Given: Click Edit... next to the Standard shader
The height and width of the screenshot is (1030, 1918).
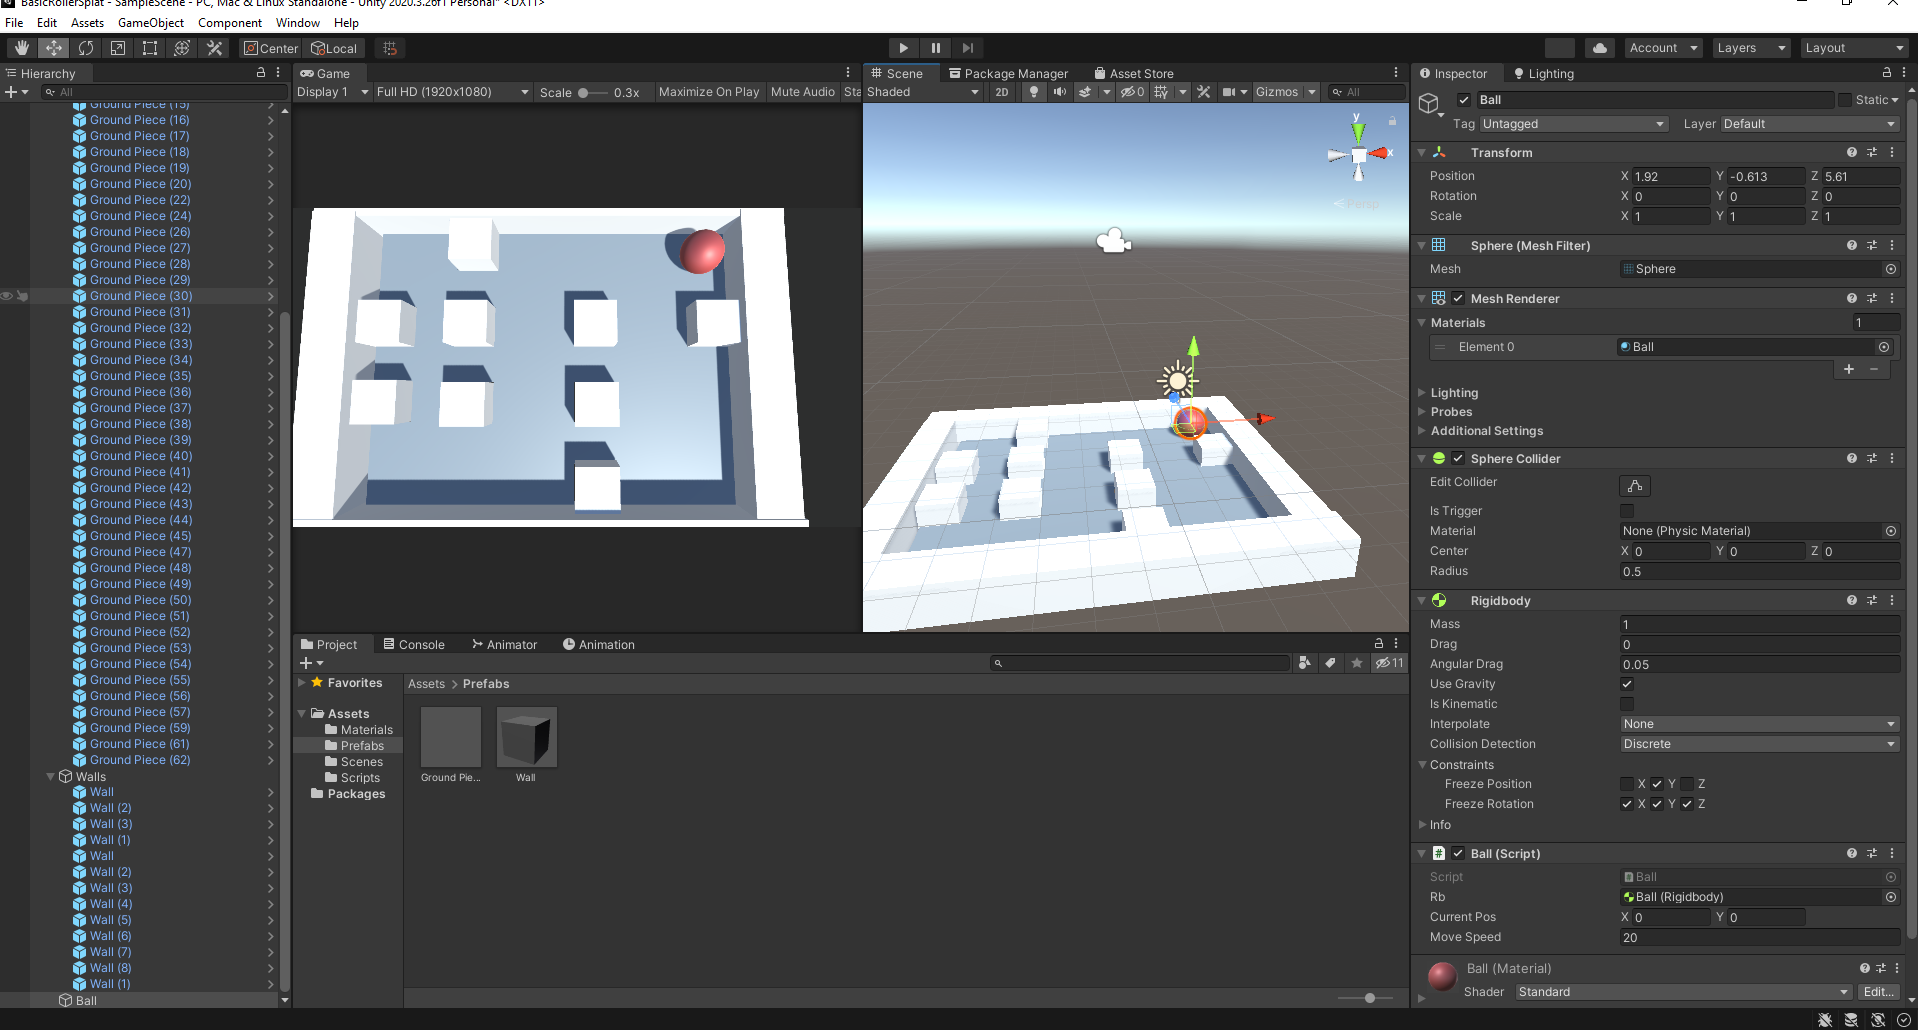Looking at the screenshot, I should (x=1877, y=991).
